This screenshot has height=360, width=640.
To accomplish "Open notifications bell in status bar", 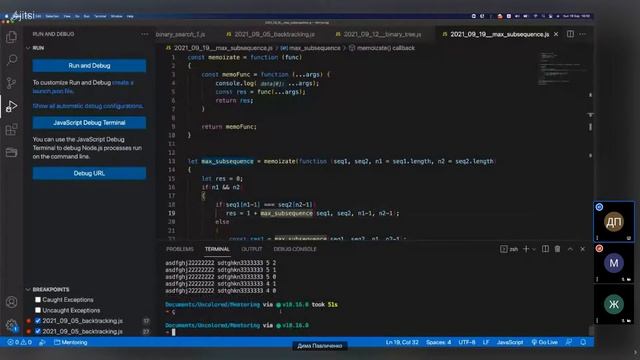I will pos(583,342).
